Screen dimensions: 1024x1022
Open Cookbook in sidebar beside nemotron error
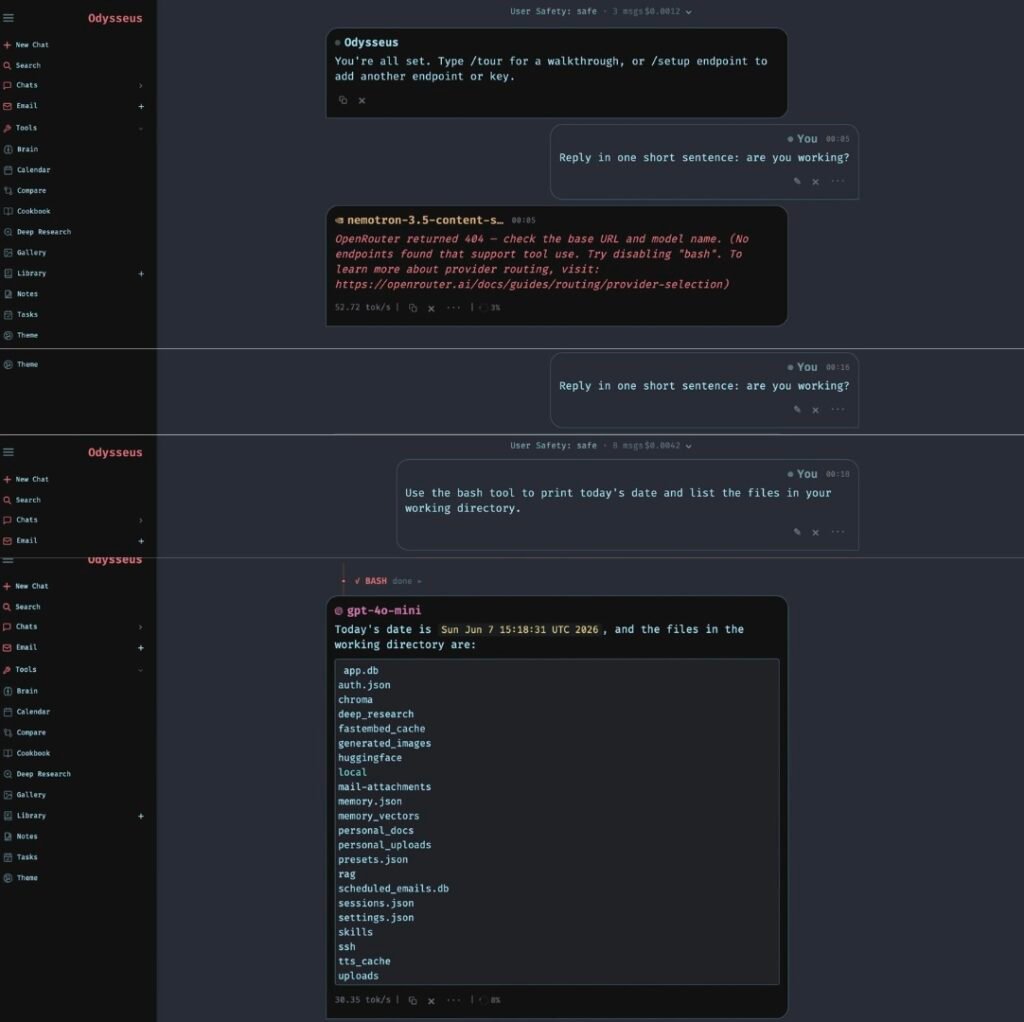point(27,211)
